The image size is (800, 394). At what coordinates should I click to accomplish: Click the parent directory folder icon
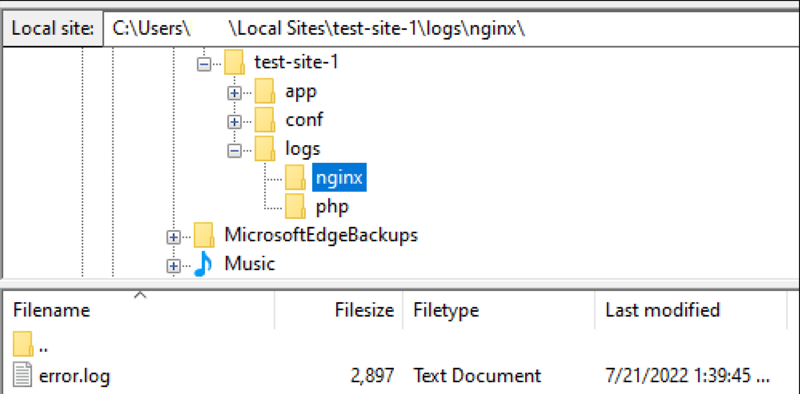point(23,344)
